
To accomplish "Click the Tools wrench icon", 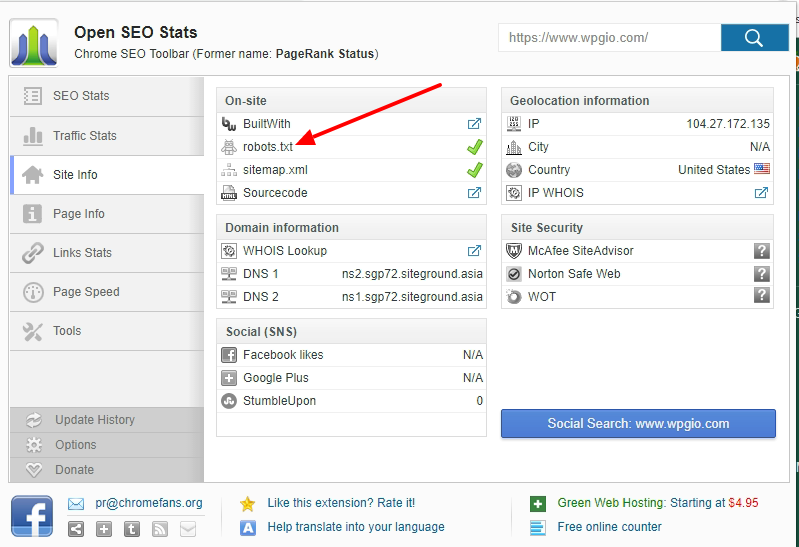I will pos(32,332).
